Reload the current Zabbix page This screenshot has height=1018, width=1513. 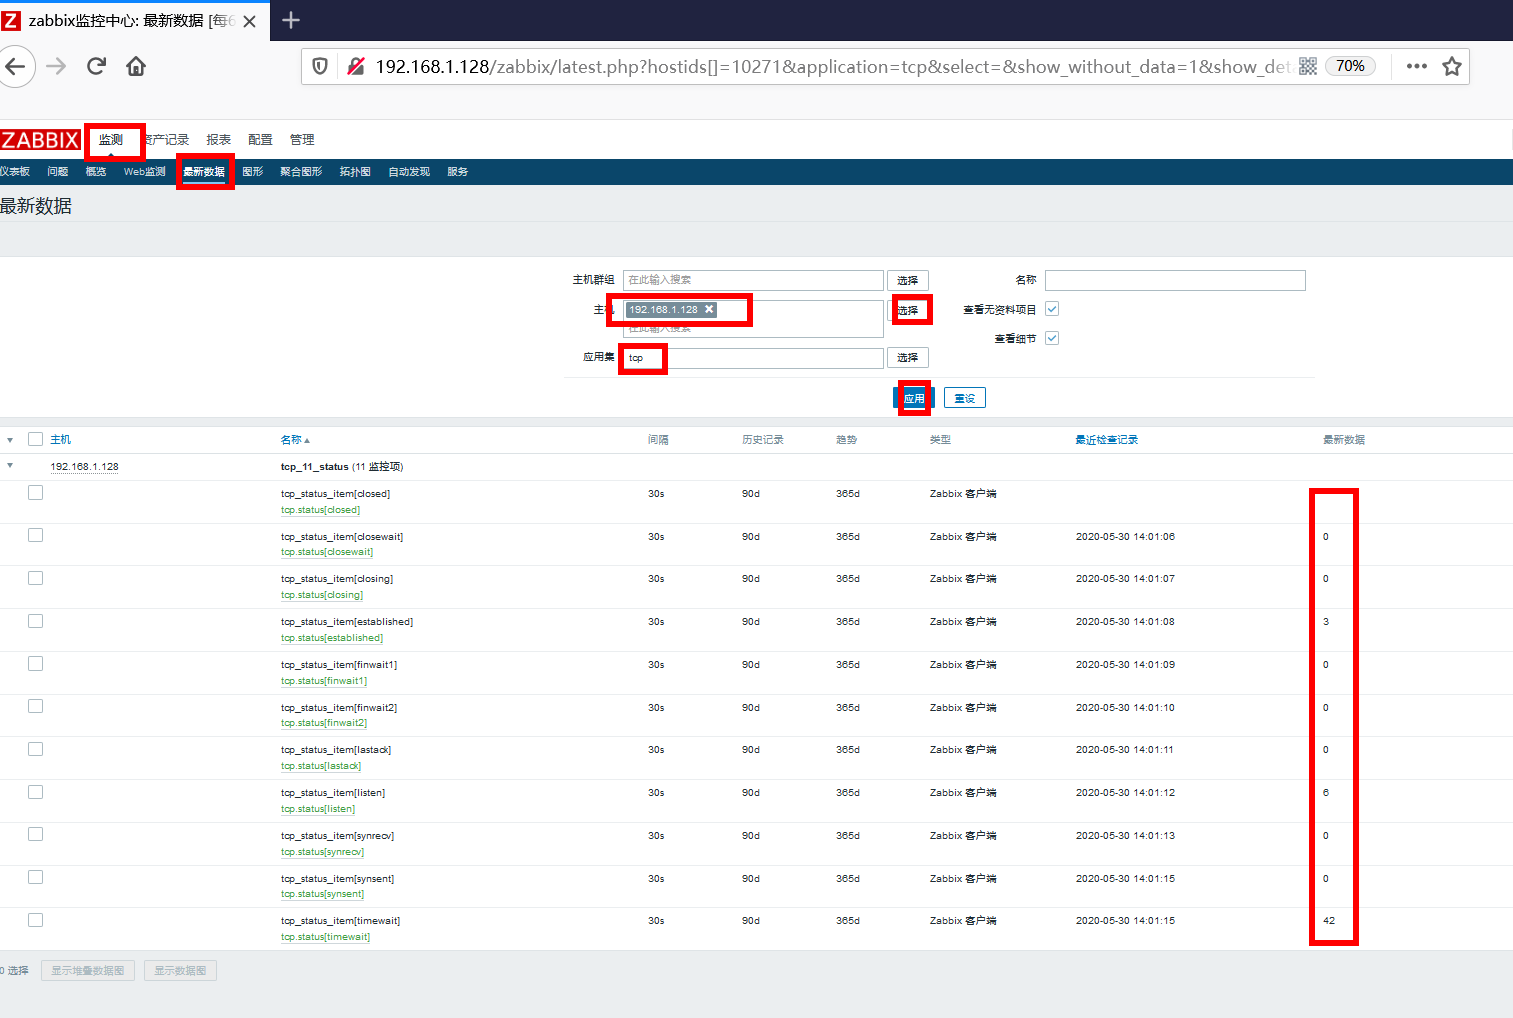click(x=96, y=67)
